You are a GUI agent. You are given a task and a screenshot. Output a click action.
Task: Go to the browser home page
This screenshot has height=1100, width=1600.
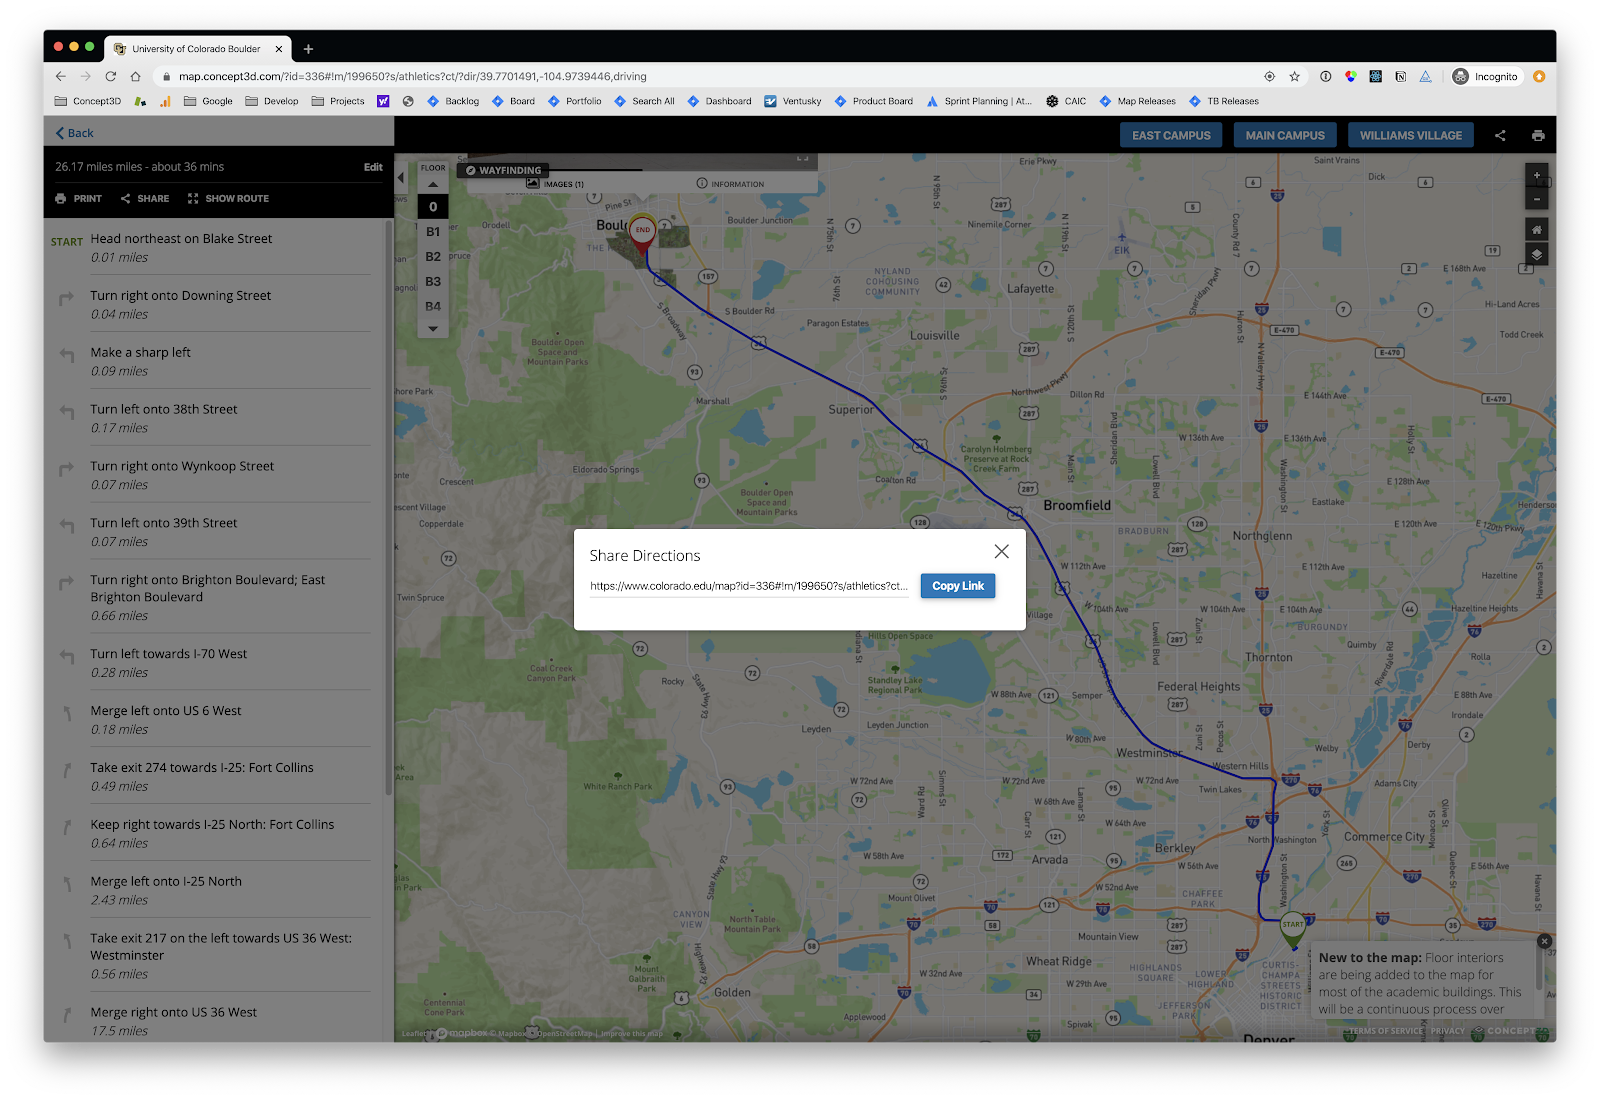136,76
